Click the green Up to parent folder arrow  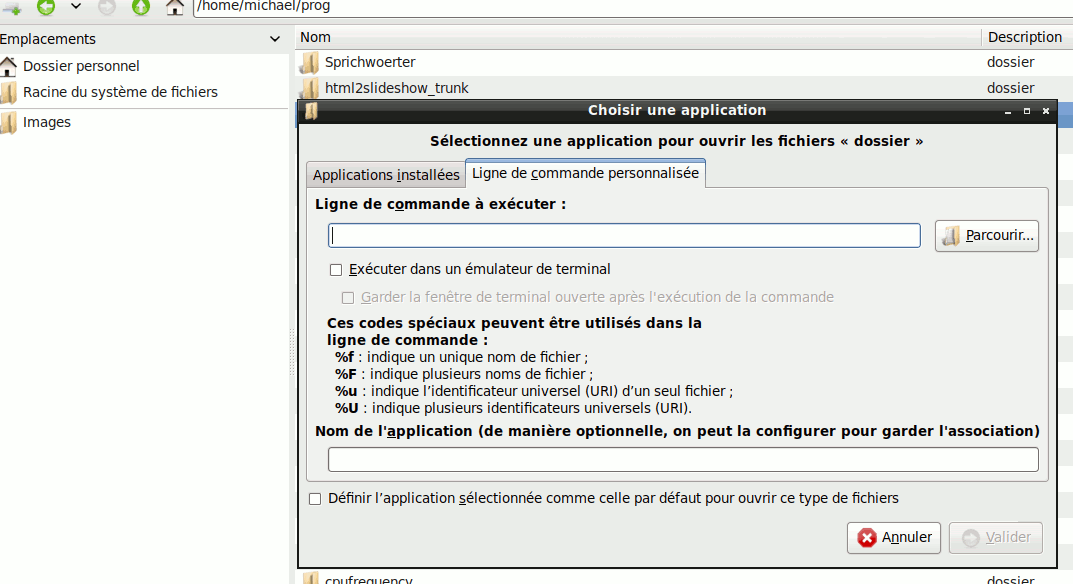(x=141, y=7)
